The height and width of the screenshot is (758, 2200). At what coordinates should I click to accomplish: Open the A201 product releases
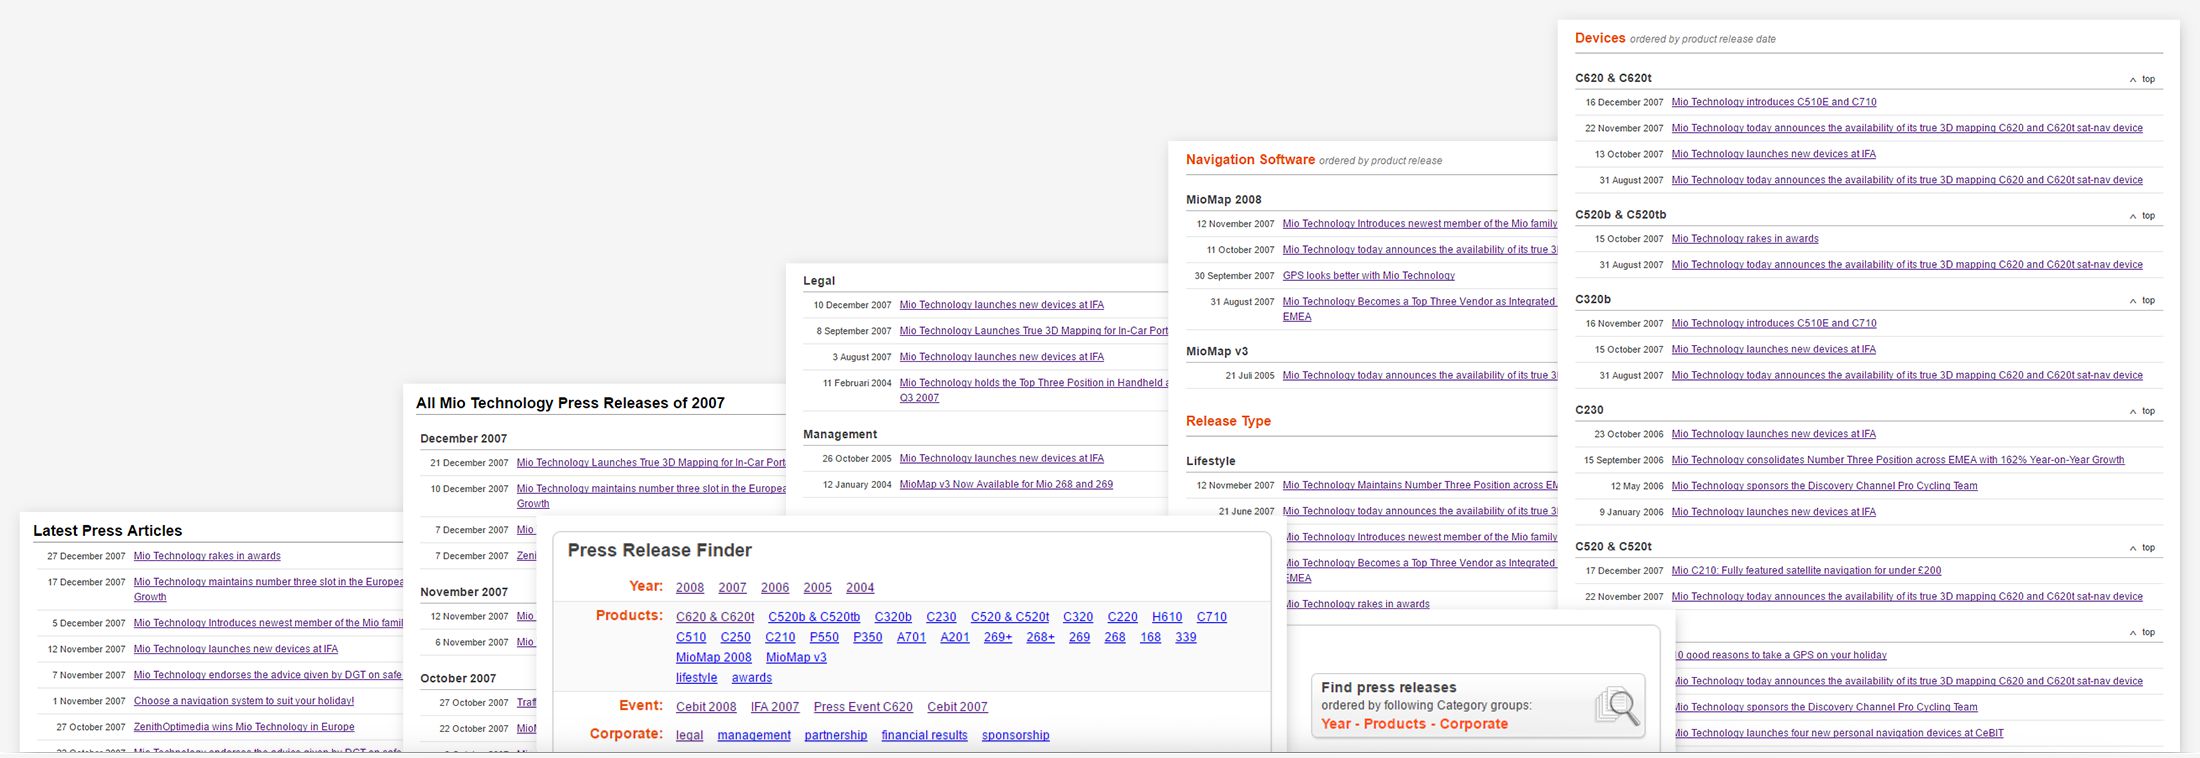click(955, 637)
